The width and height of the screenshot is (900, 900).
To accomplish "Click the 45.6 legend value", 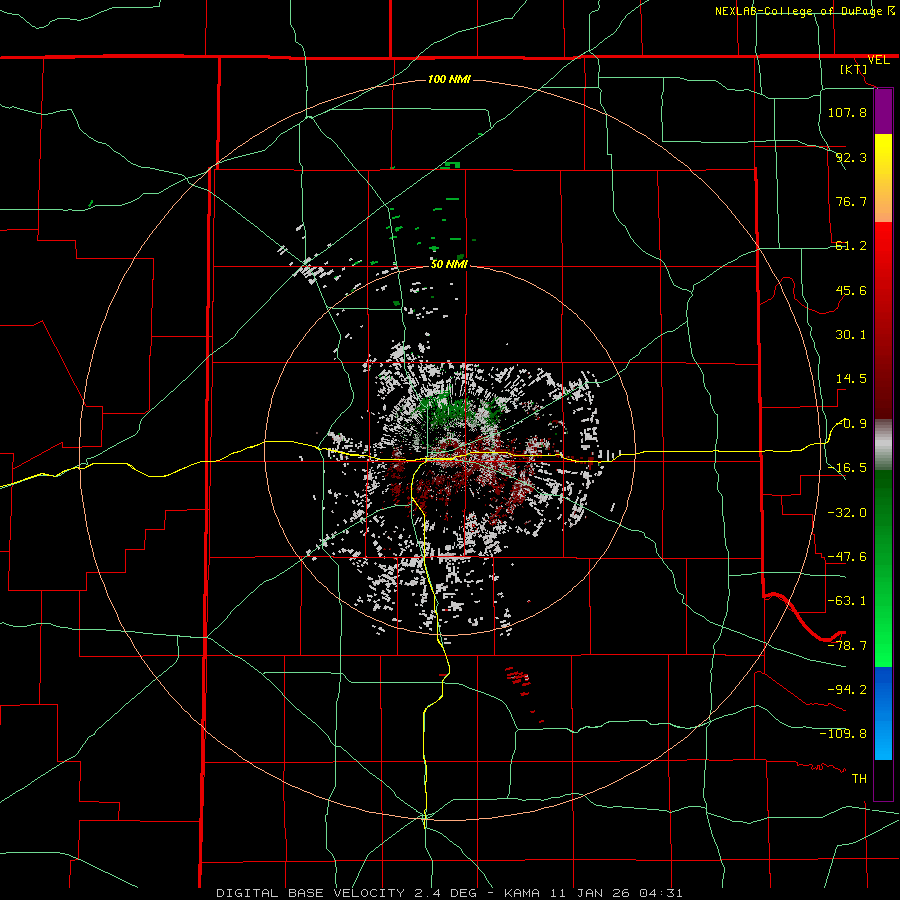I will click(851, 290).
